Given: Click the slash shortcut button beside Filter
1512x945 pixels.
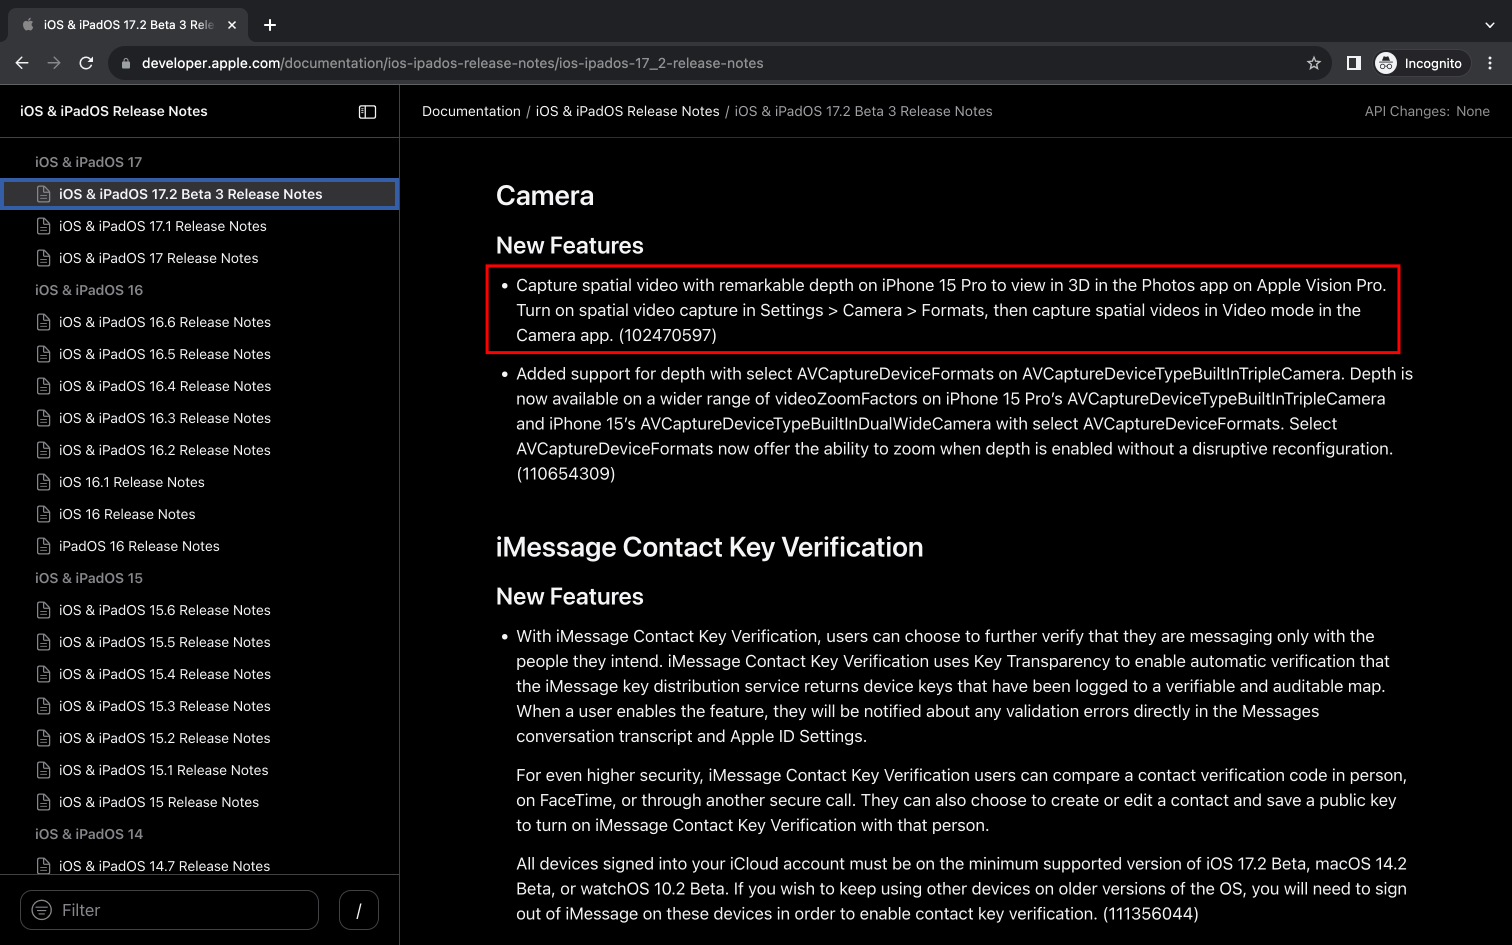Looking at the screenshot, I should [359, 910].
